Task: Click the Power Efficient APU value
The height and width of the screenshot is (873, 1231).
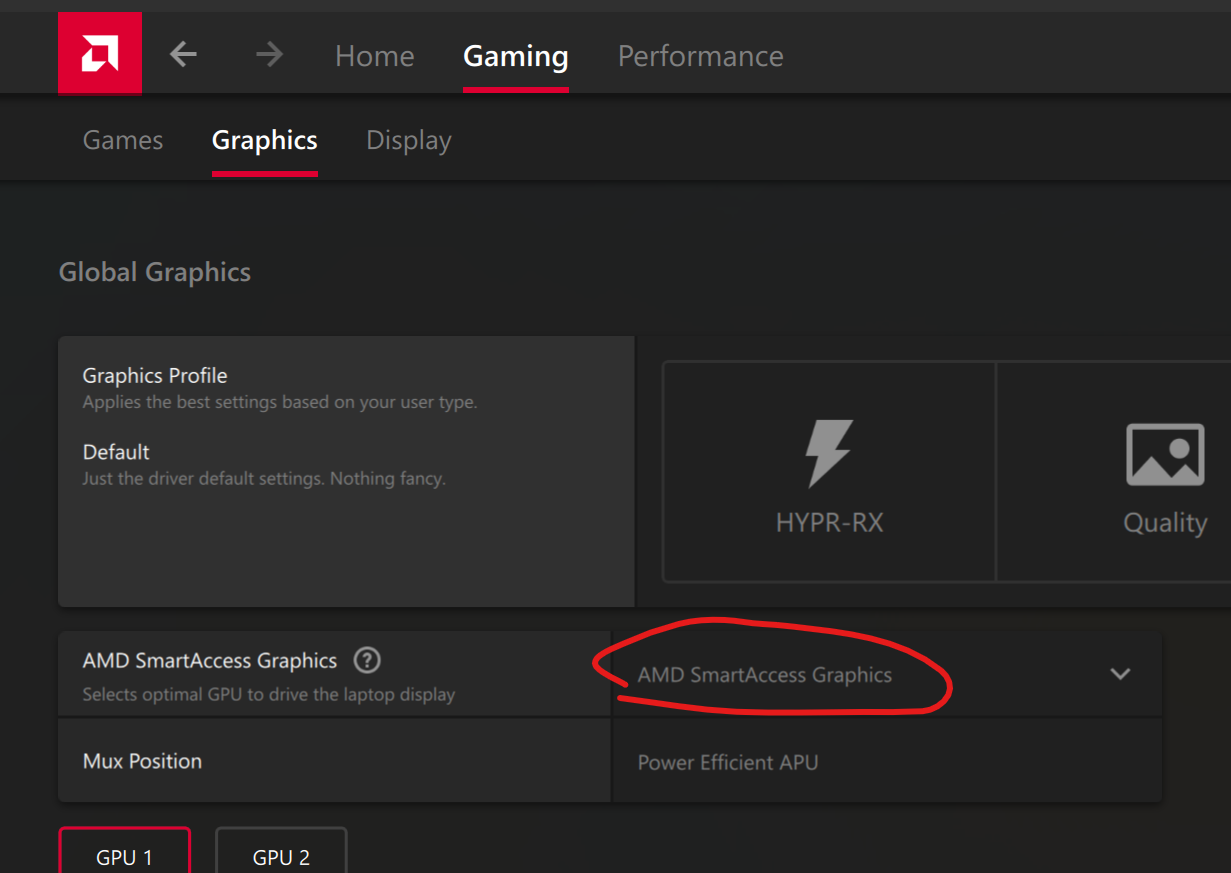Action: pyautogui.click(x=728, y=762)
